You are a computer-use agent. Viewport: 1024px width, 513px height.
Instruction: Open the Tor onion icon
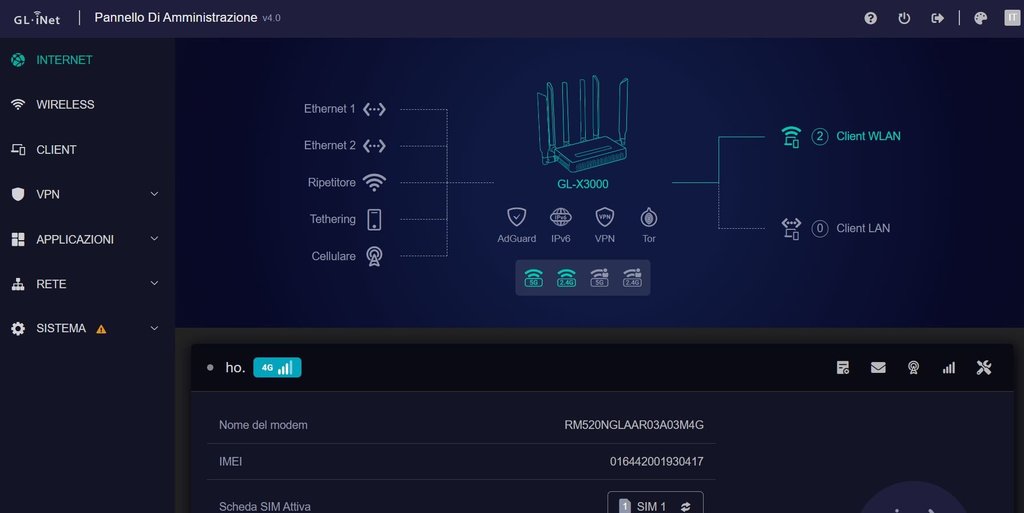point(648,217)
